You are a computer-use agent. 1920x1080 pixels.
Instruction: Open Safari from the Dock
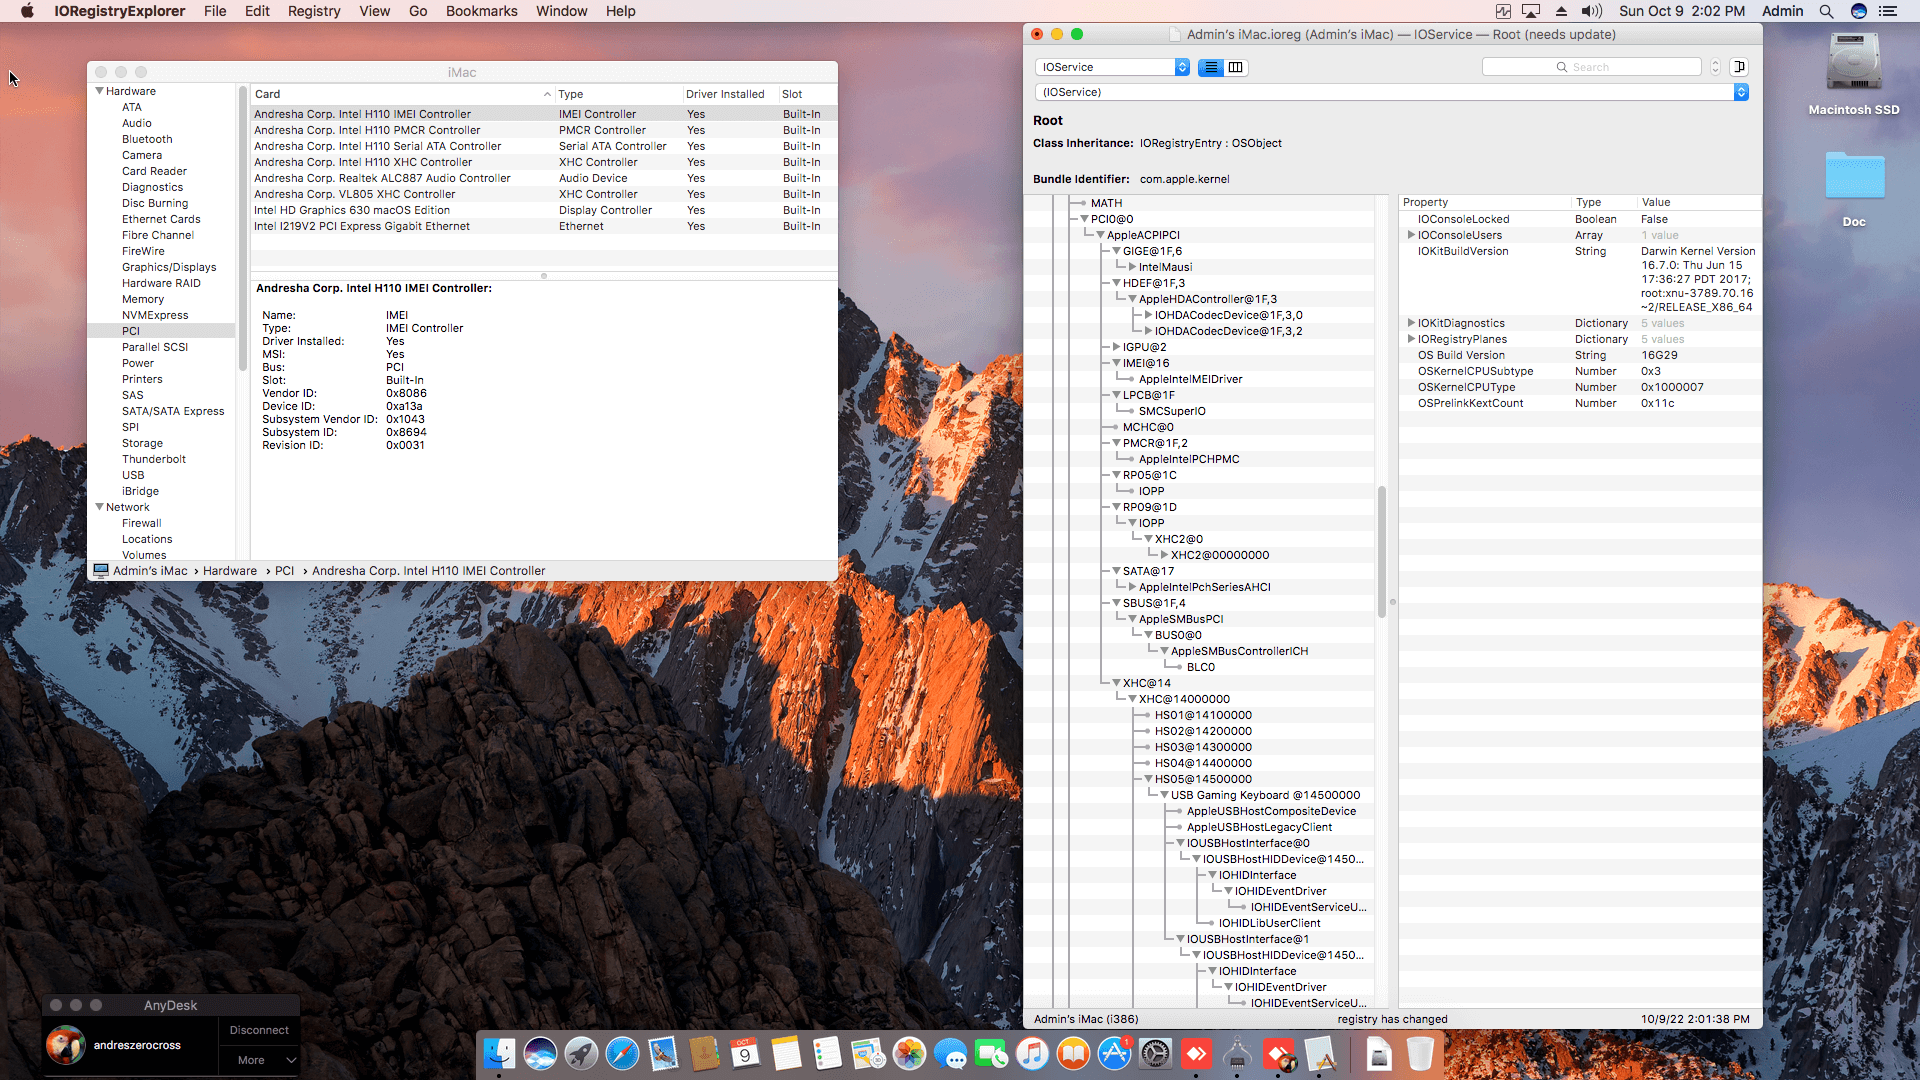tap(622, 1053)
